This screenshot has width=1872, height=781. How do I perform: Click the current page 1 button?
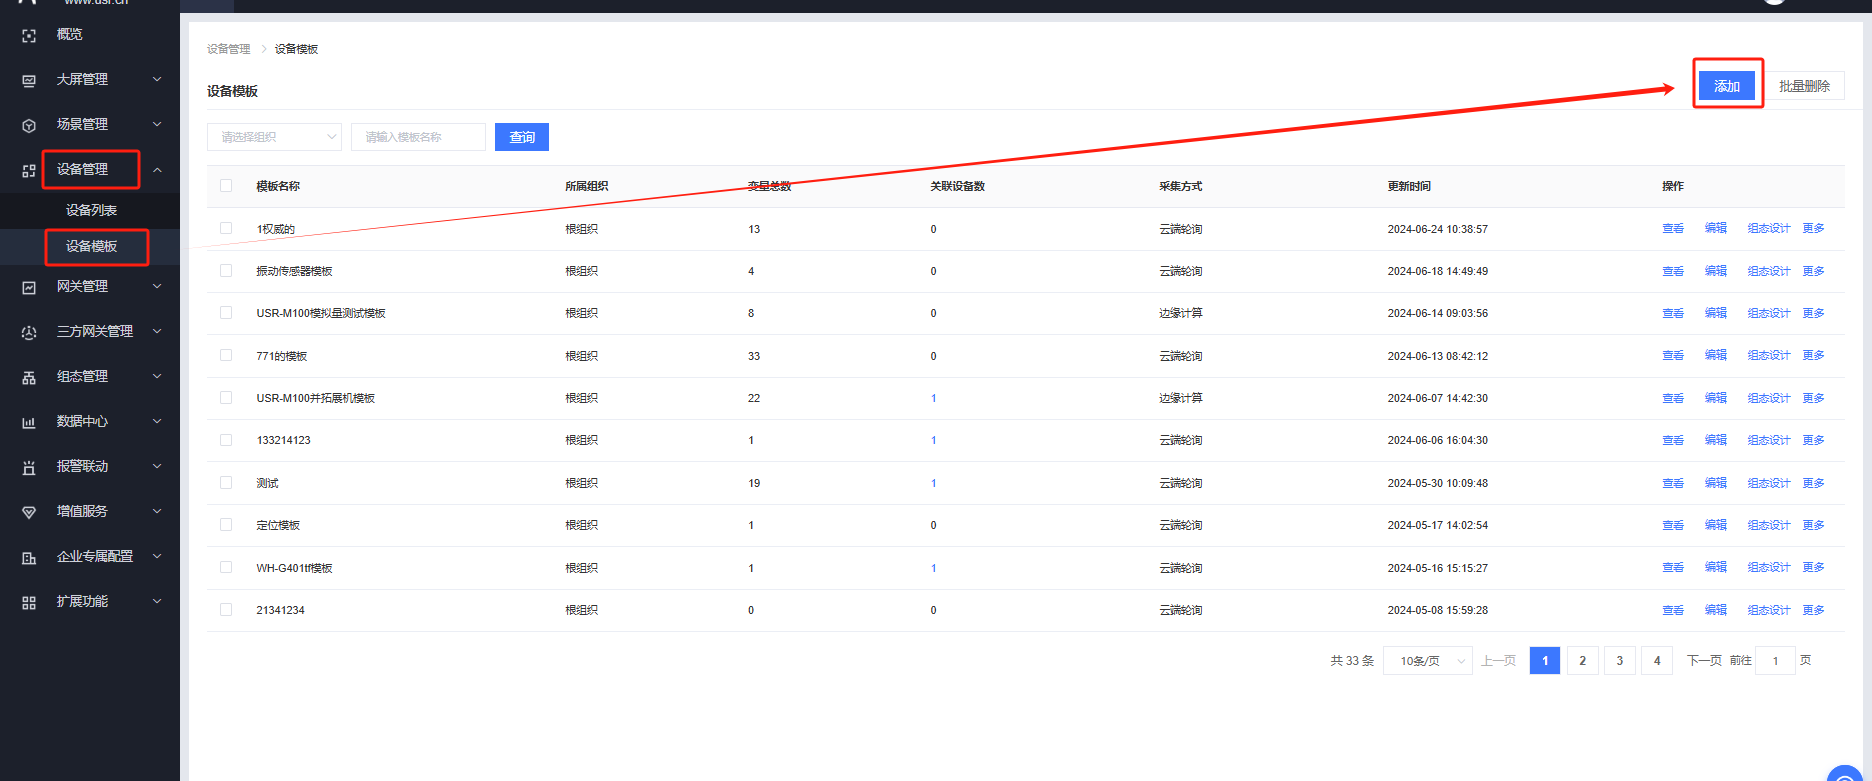(x=1545, y=661)
